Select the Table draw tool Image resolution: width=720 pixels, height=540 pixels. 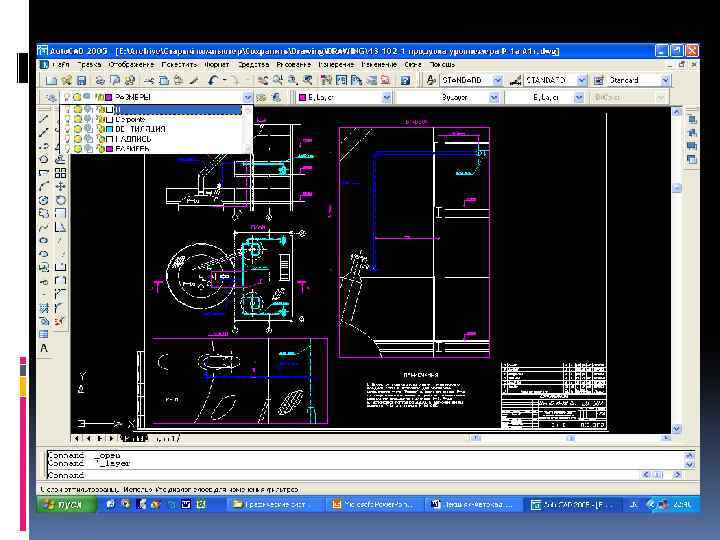pyautogui.click(x=44, y=335)
